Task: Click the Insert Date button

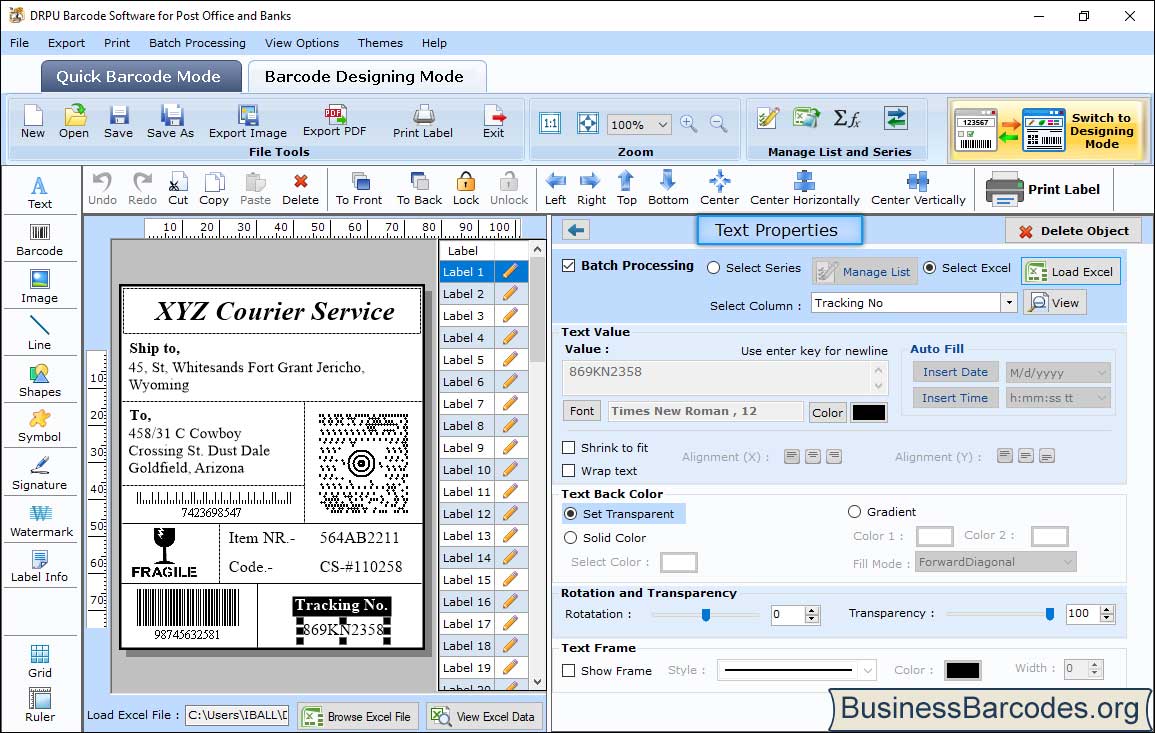Action: (x=955, y=372)
